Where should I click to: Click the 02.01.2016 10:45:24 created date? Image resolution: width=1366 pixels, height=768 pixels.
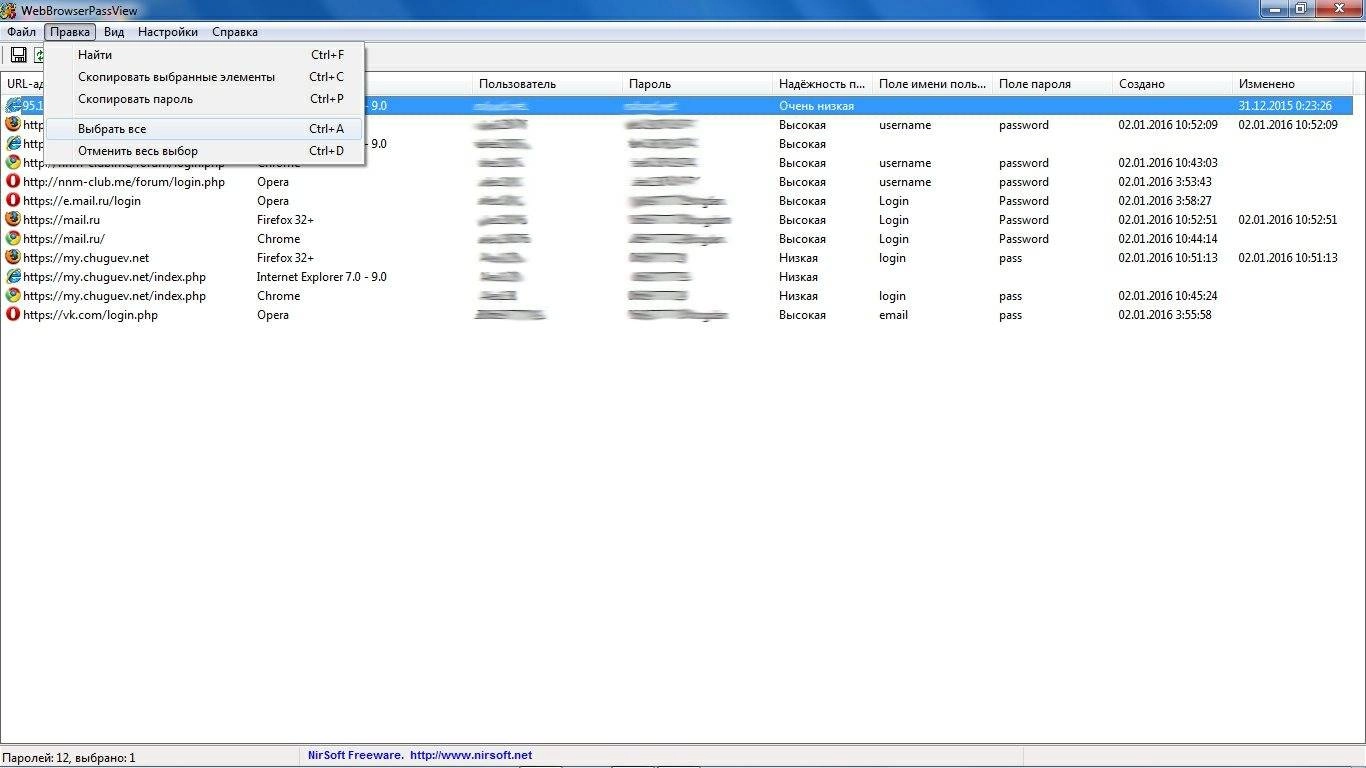(1168, 296)
